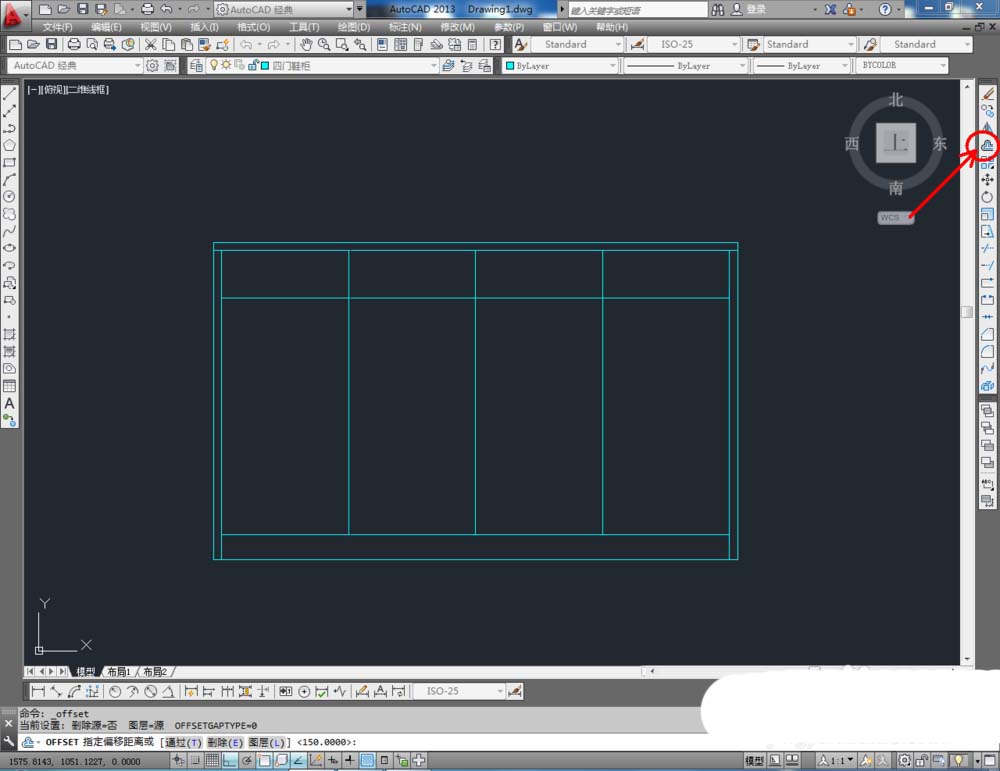The width and height of the screenshot is (1000, 771).
Task: Click the keyword search input field
Action: [x=638, y=10]
